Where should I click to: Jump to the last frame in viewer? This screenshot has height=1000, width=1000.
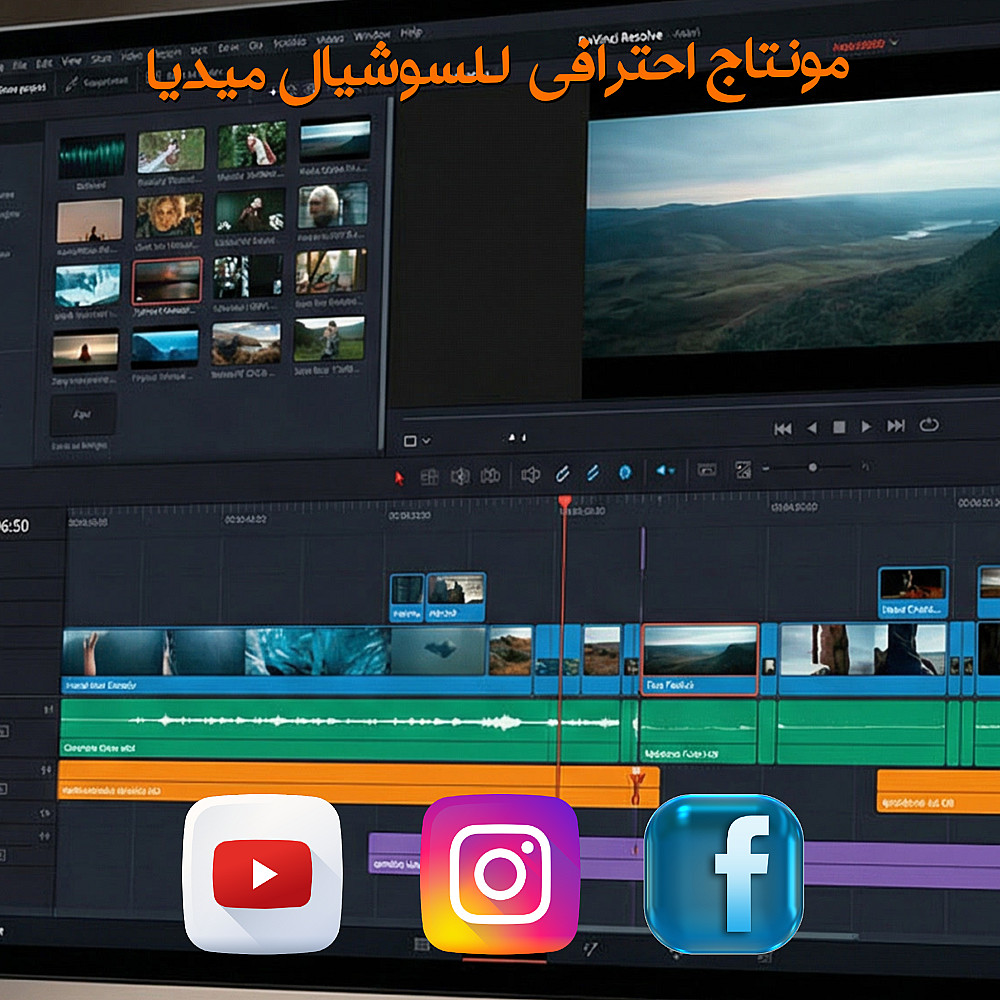click(x=895, y=425)
